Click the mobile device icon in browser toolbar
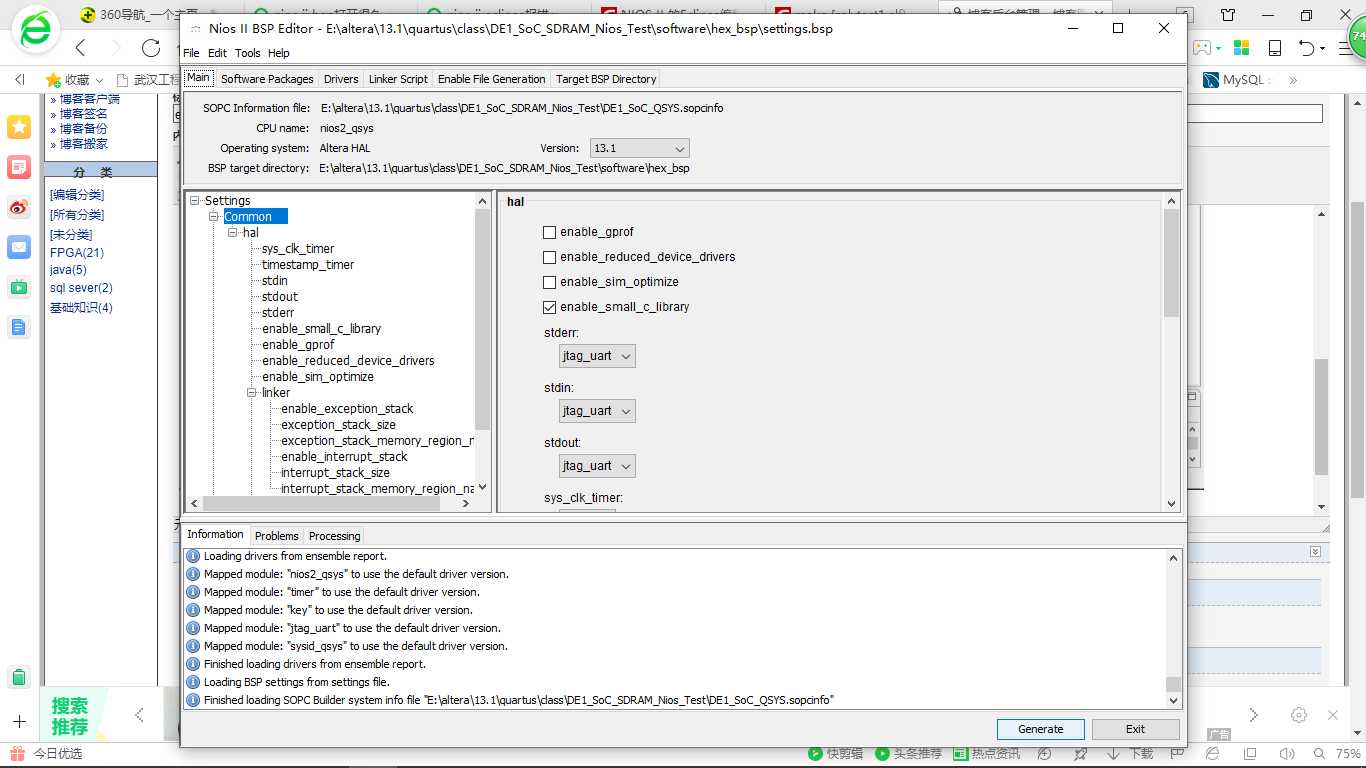 point(1275,48)
